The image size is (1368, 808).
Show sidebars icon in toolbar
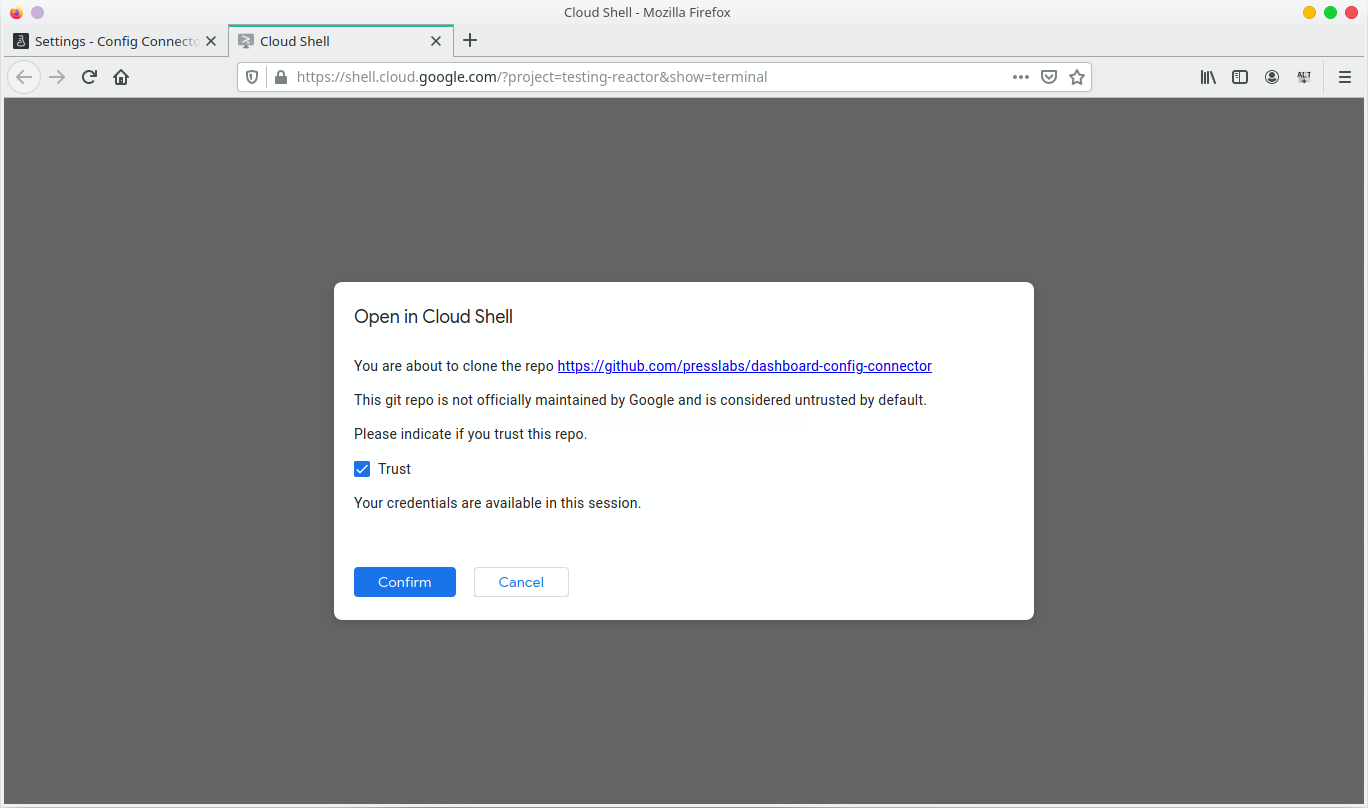tap(1240, 77)
